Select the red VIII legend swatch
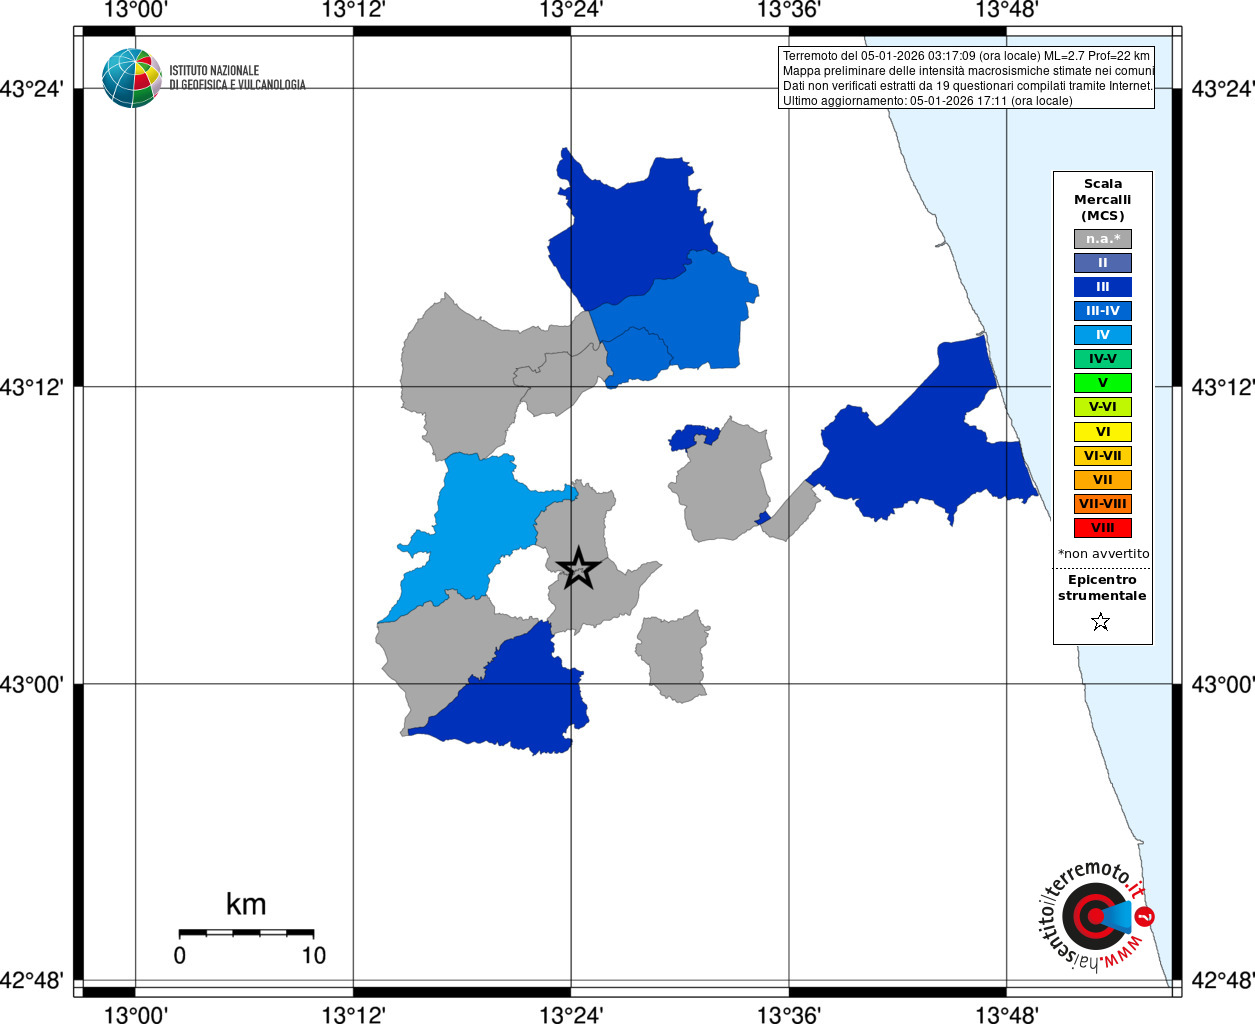 point(1103,528)
